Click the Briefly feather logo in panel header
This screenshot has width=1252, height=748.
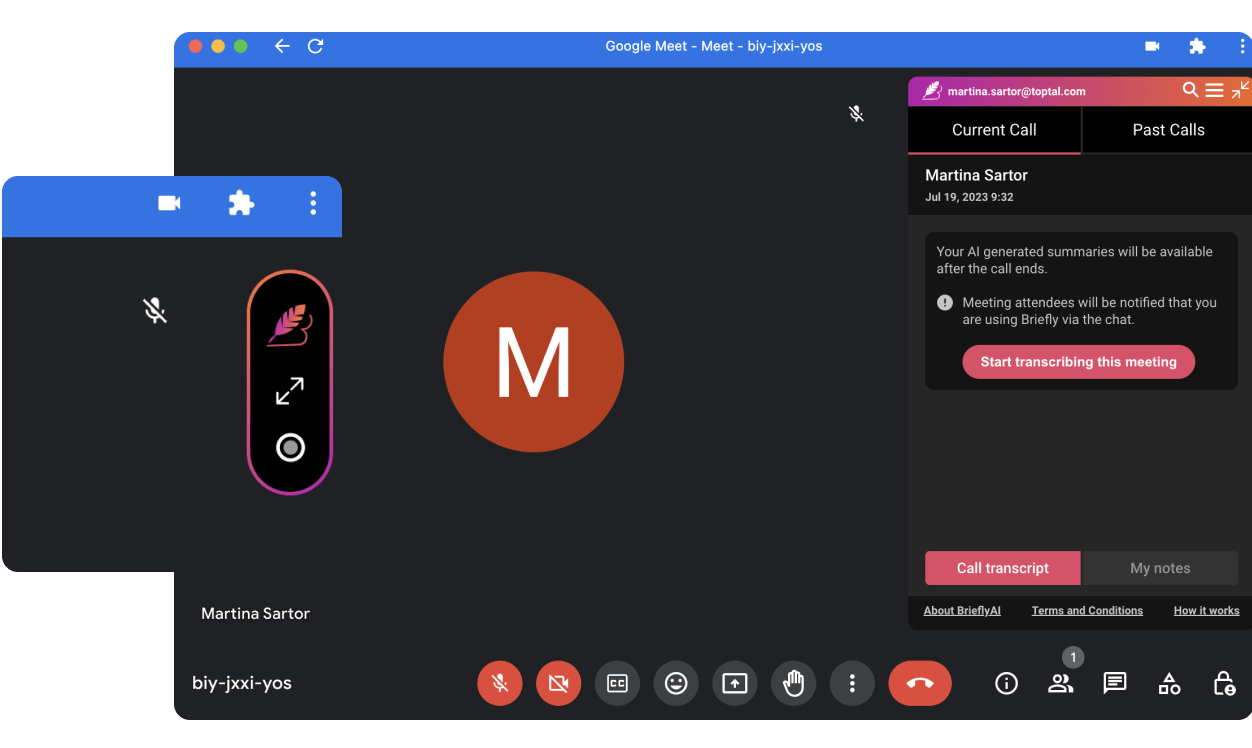[x=932, y=91]
